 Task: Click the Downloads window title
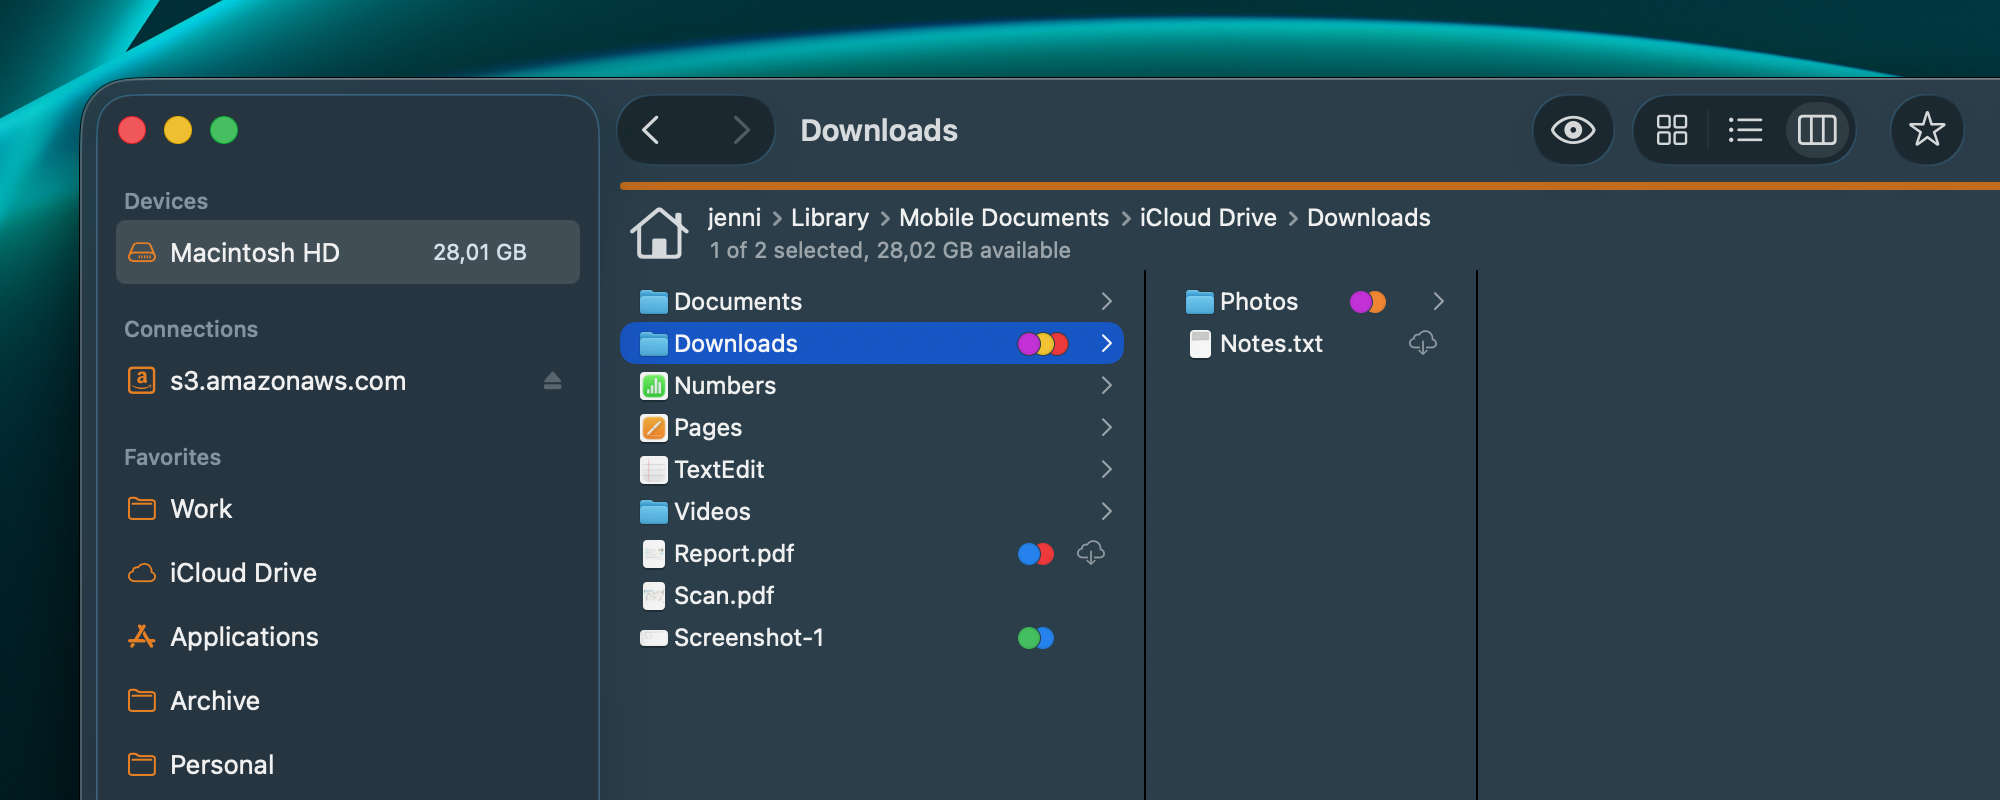coord(879,130)
